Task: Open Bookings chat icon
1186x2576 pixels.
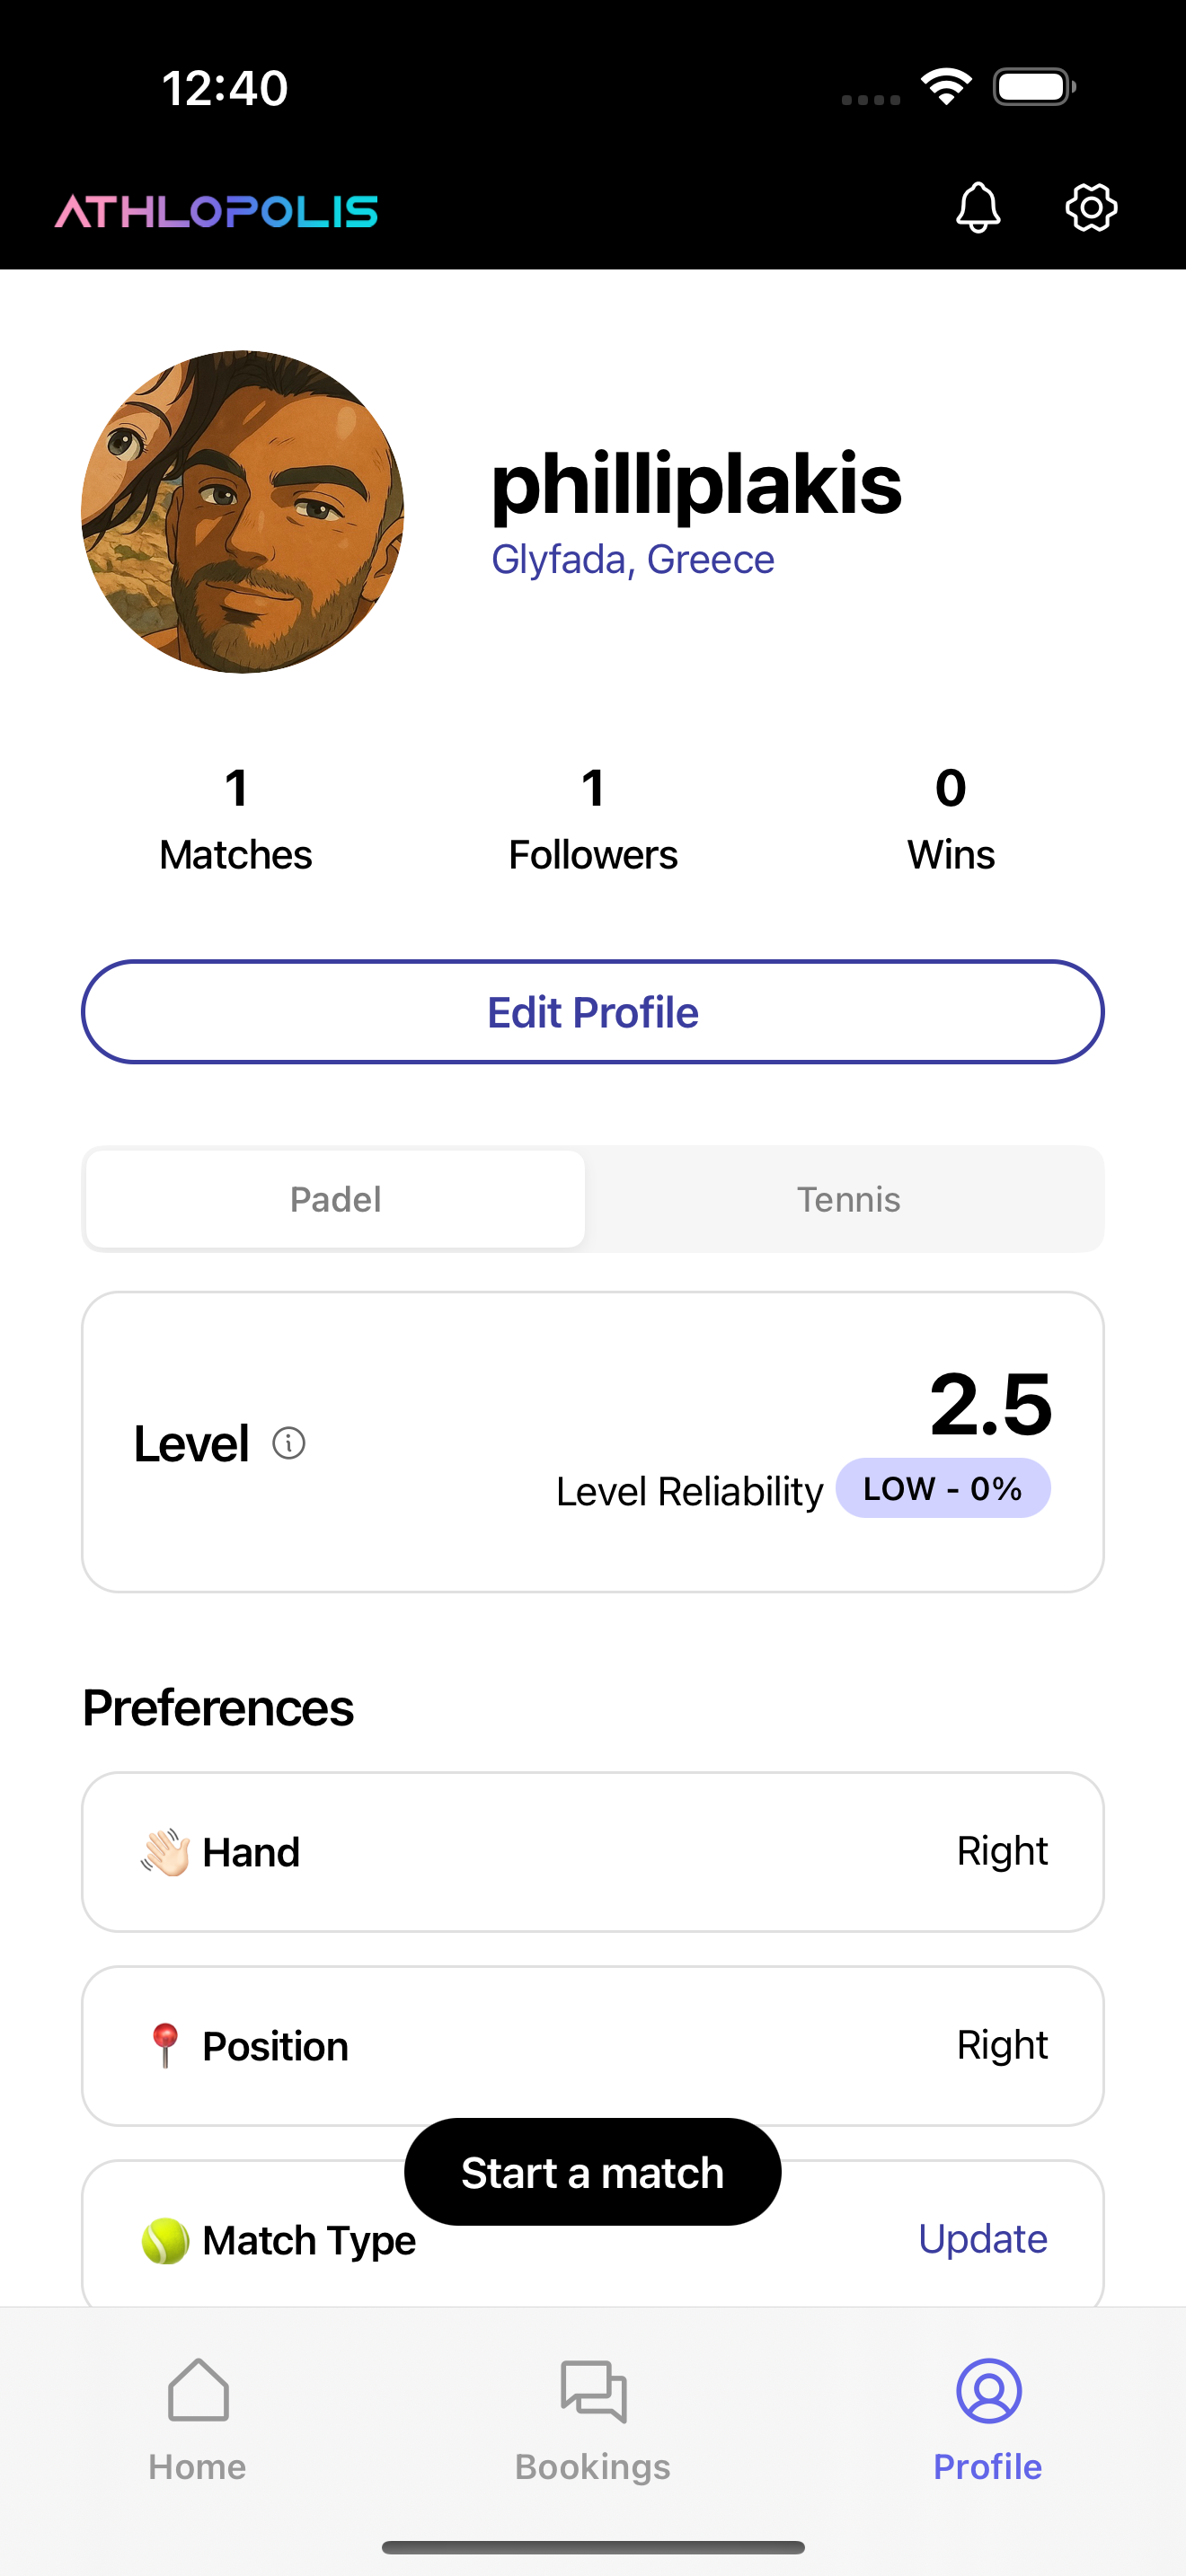Action: (x=593, y=2390)
